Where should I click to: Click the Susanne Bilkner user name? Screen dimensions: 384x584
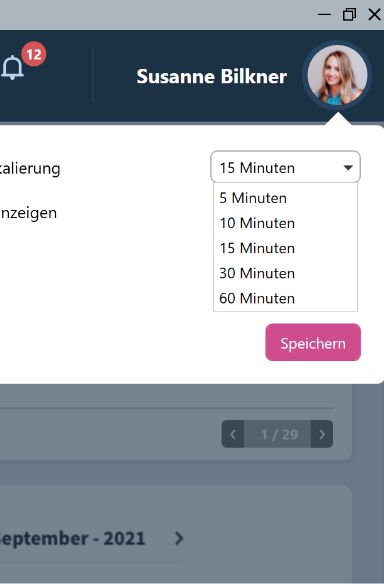(x=212, y=76)
